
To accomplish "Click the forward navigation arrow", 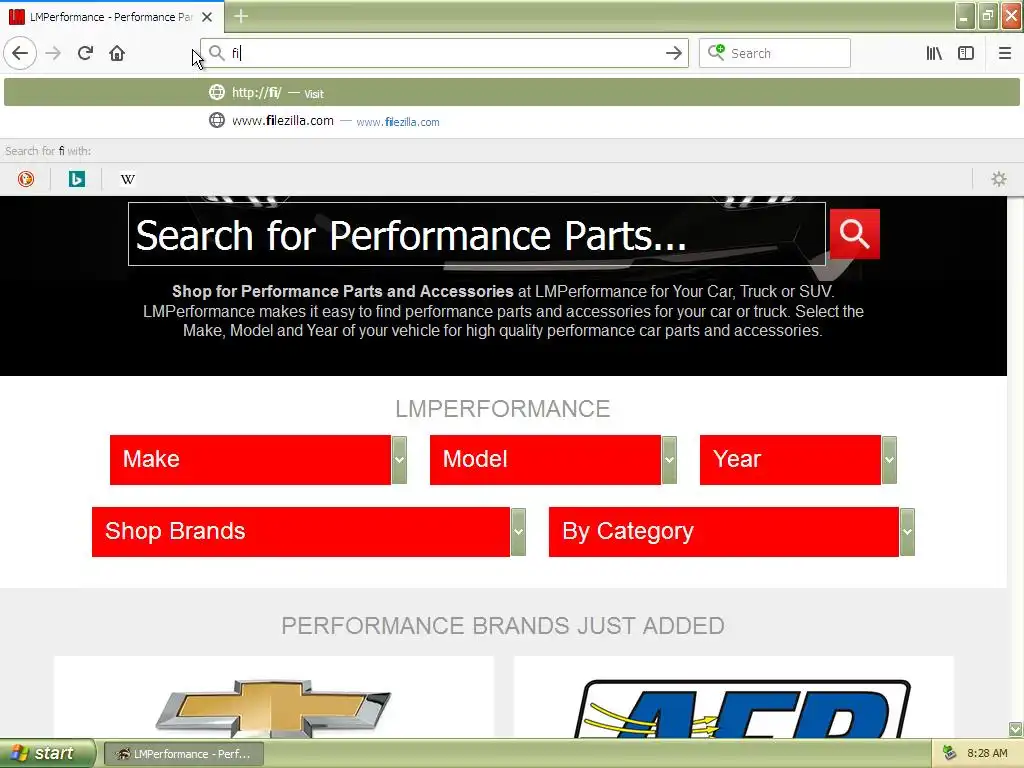I will coord(53,53).
